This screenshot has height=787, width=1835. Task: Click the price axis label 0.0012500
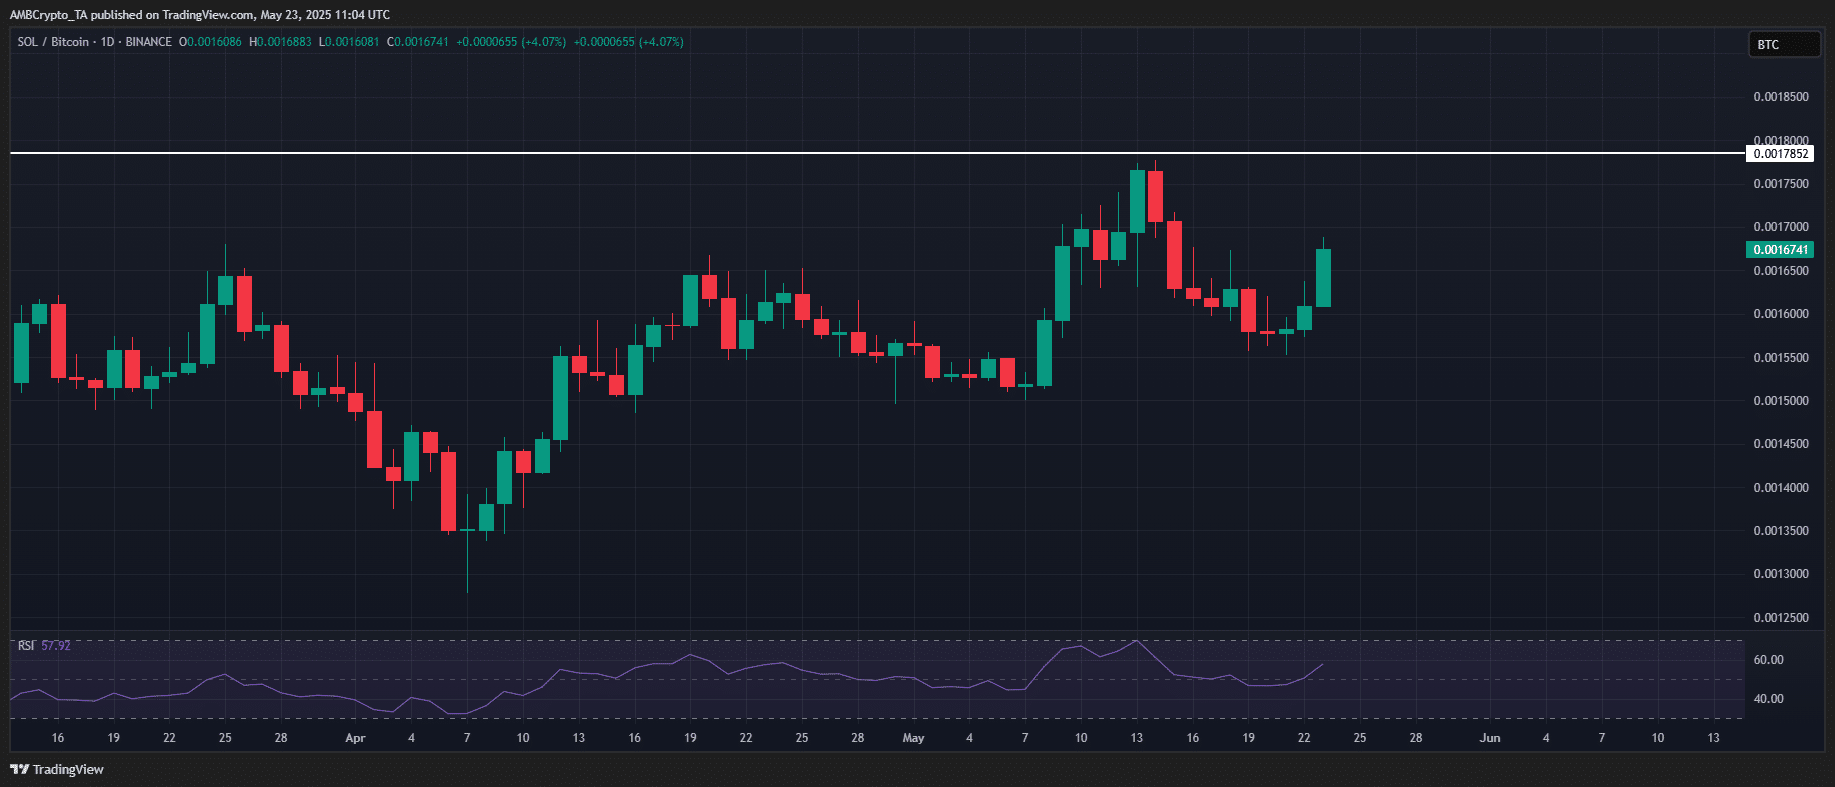1781,618
